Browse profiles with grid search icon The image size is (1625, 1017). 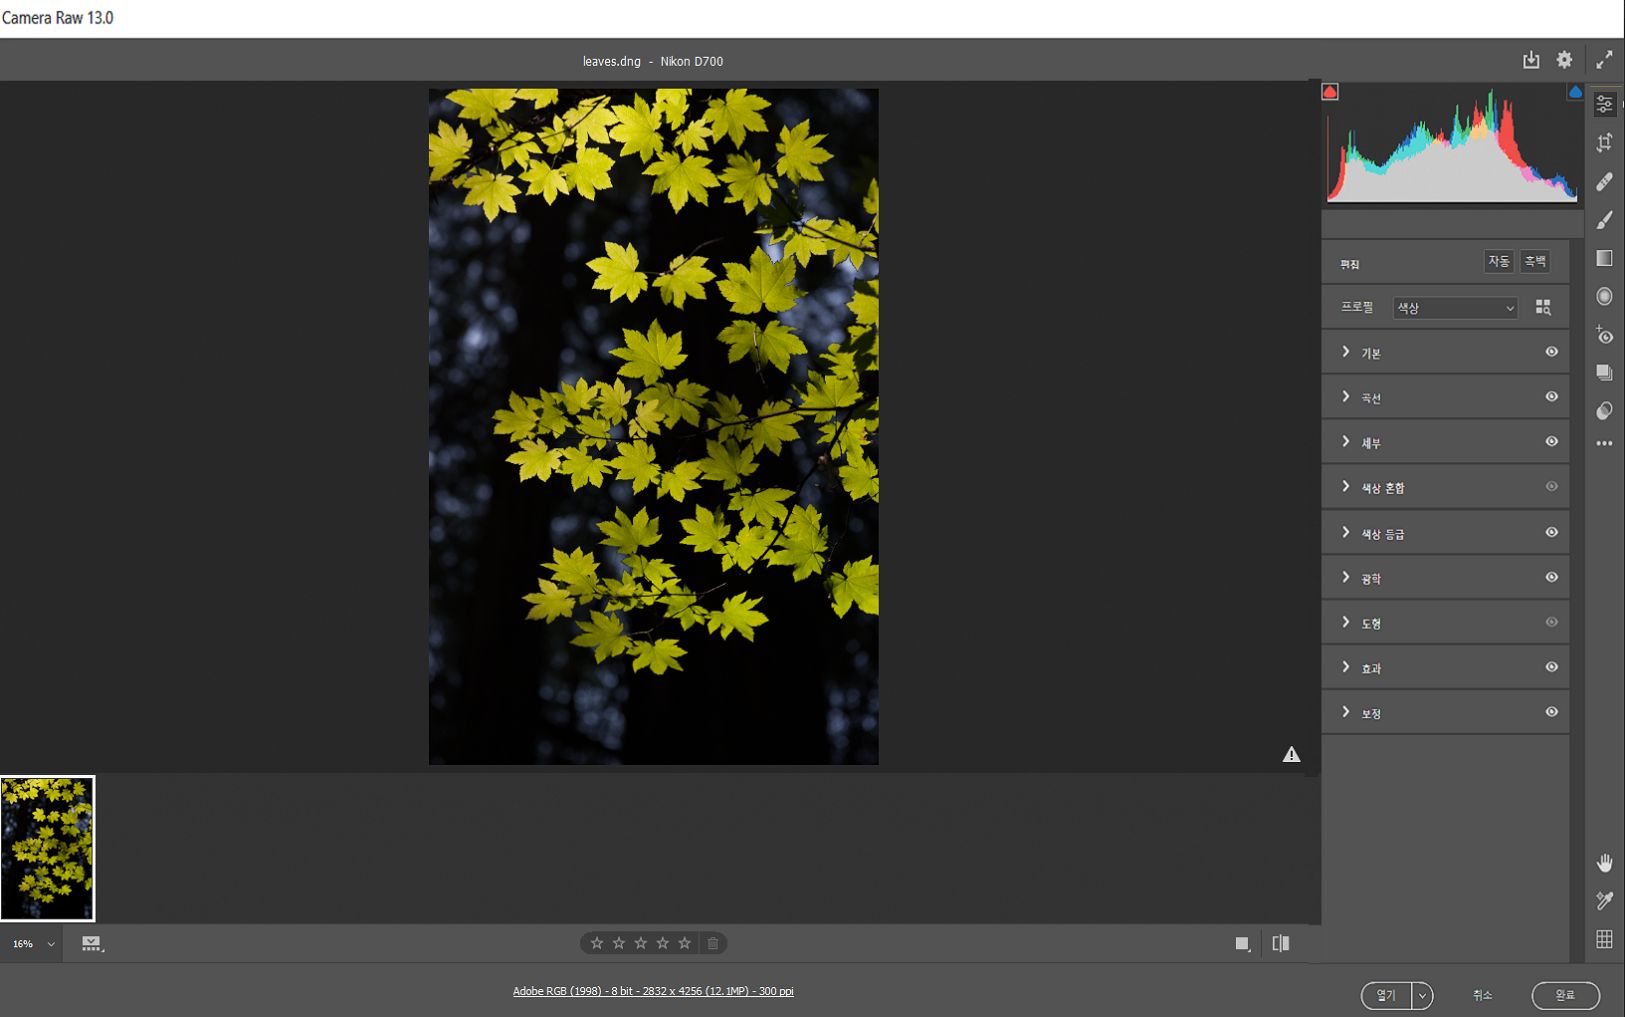1543,307
